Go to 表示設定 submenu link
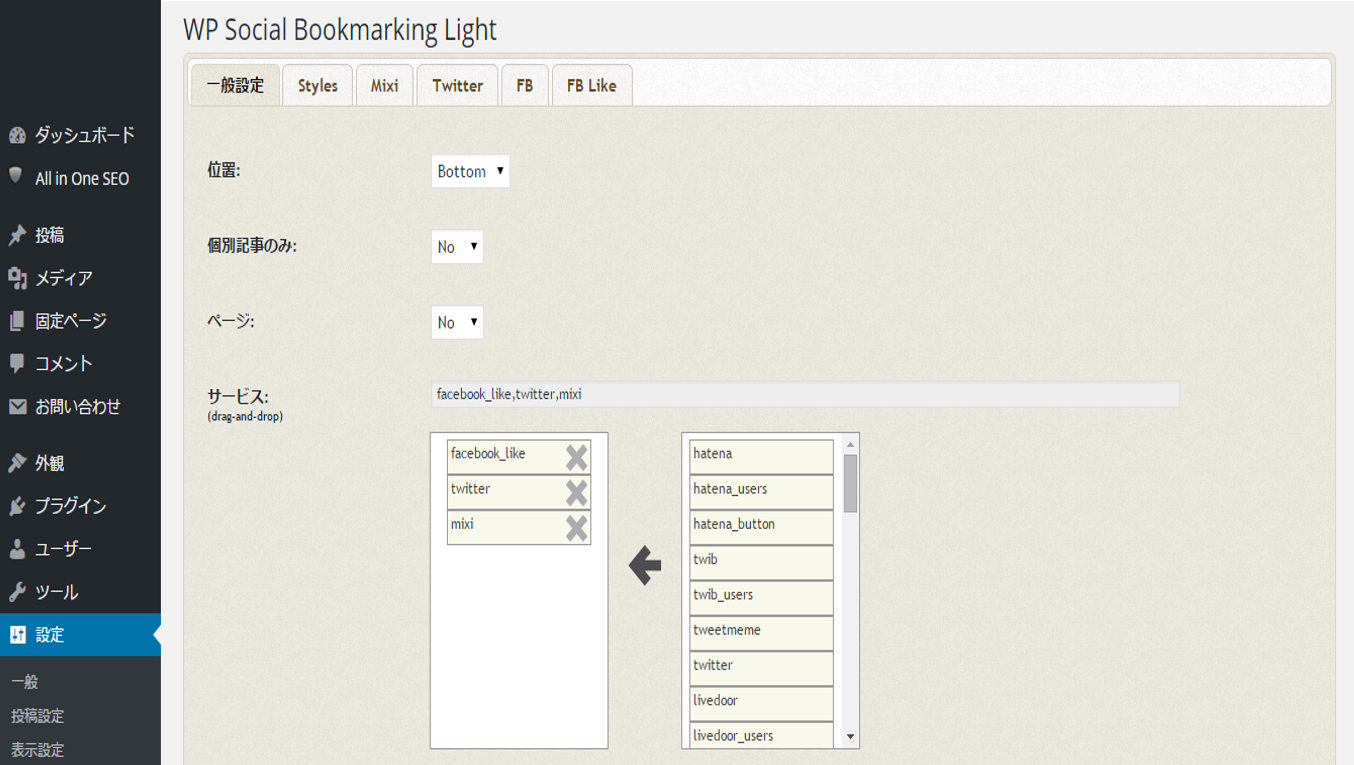Screen dimensions: 1354x765 38,750
